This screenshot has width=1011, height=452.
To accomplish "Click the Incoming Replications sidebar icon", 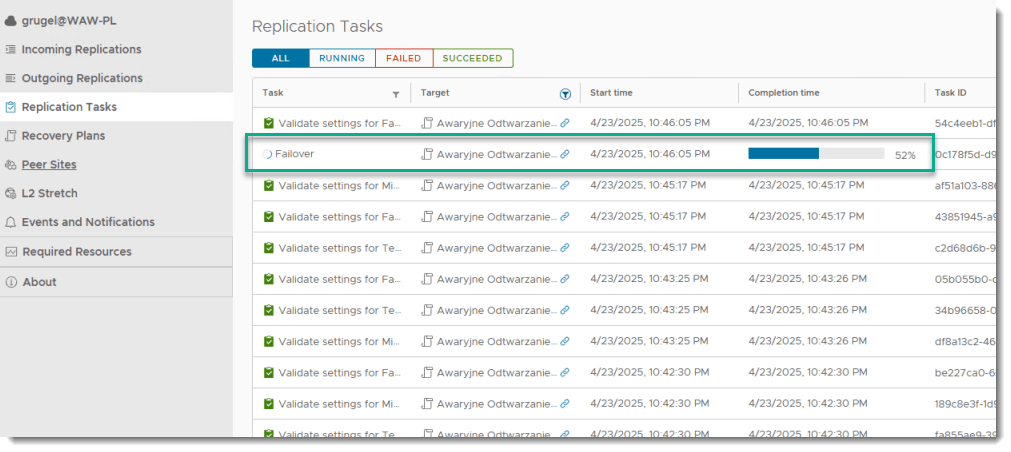I will pos(11,49).
